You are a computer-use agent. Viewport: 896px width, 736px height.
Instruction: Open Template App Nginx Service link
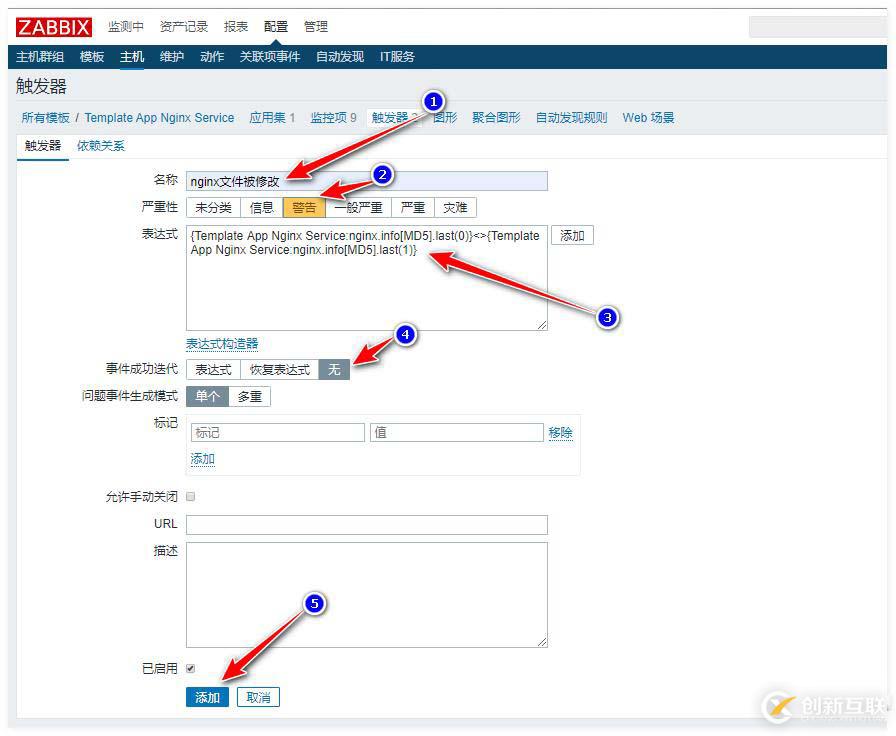coord(159,118)
